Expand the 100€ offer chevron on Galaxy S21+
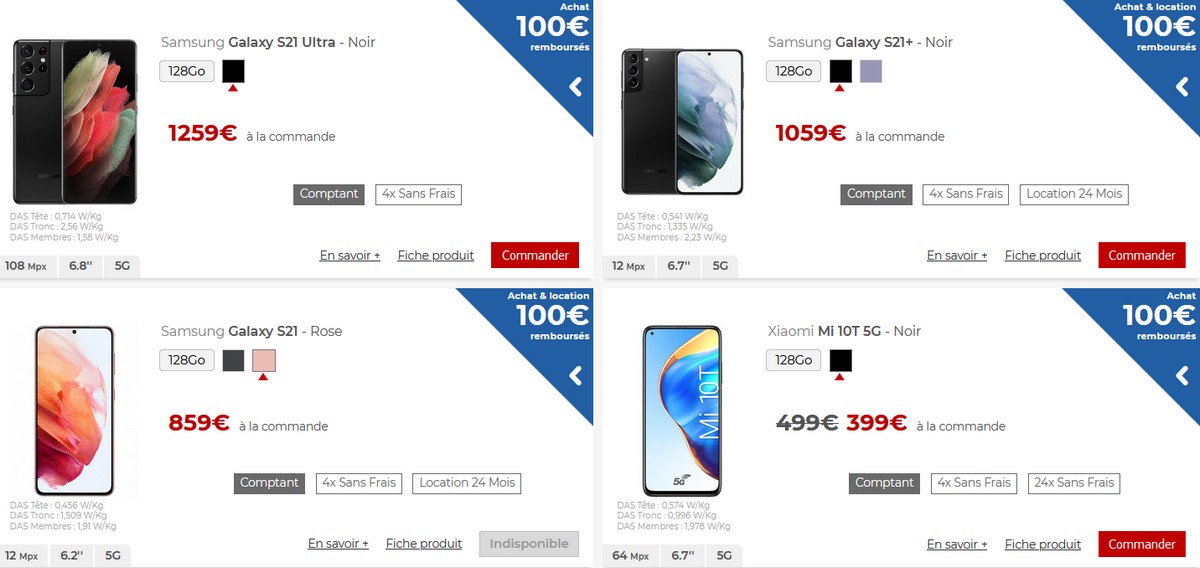 pyautogui.click(x=1182, y=87)
